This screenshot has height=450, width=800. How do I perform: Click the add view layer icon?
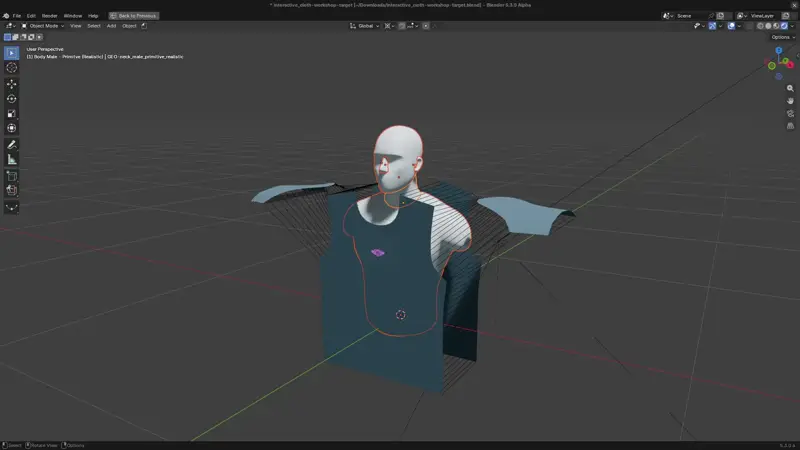[786, 16]
